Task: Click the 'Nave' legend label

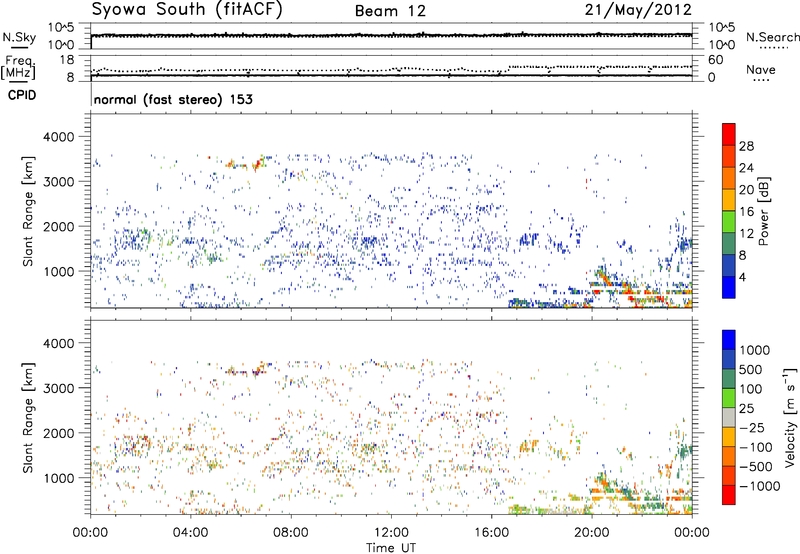Action: [761, 70]
